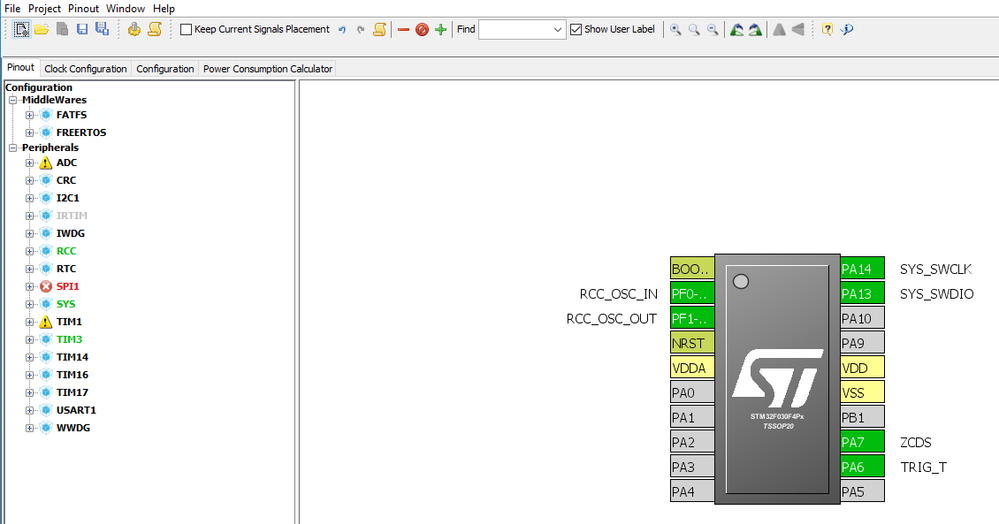Click the Save Project As icon
The height and width of the screenshot is (524, 999).
point(101,29)
